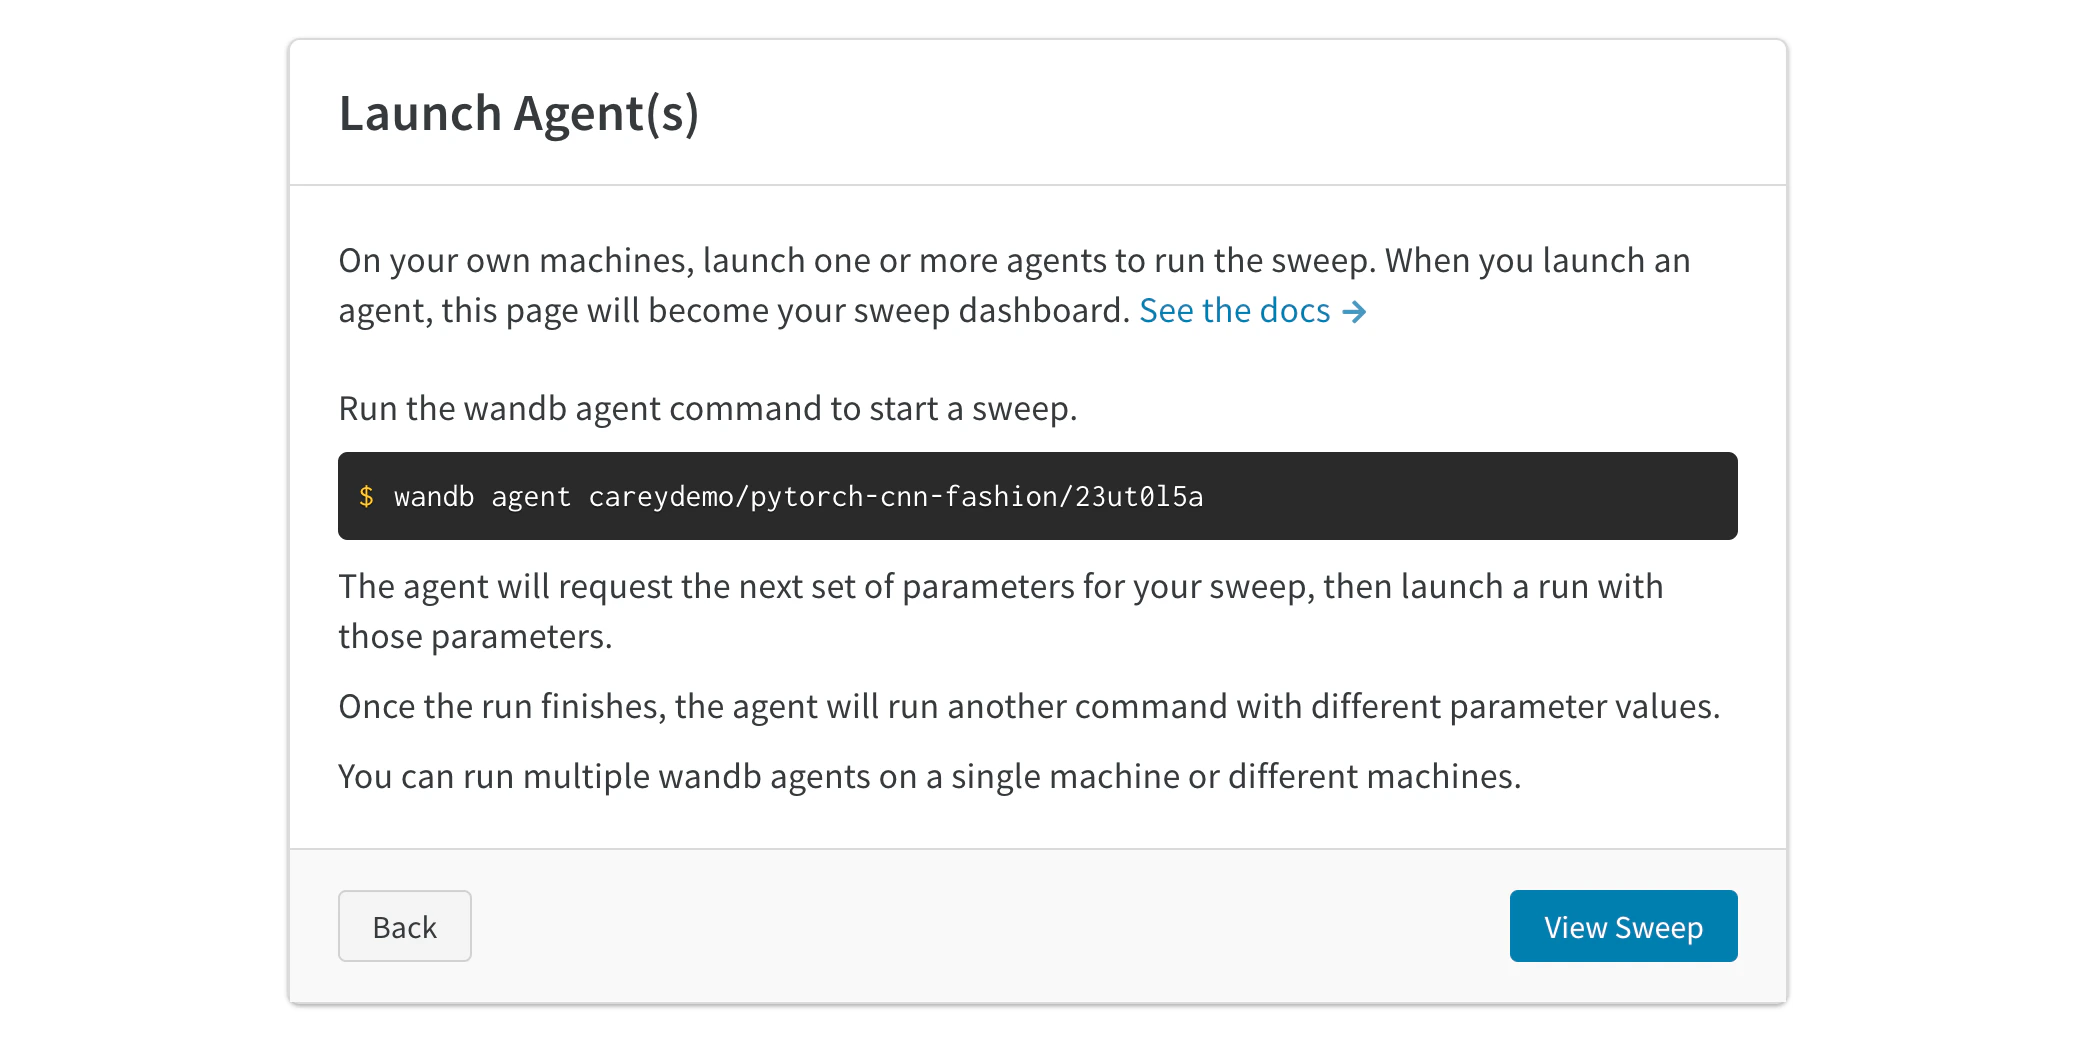The height and width of the screenshot is (1046, 2082).
Task: Click the View Sweep button
Action: click(1623, 926)
